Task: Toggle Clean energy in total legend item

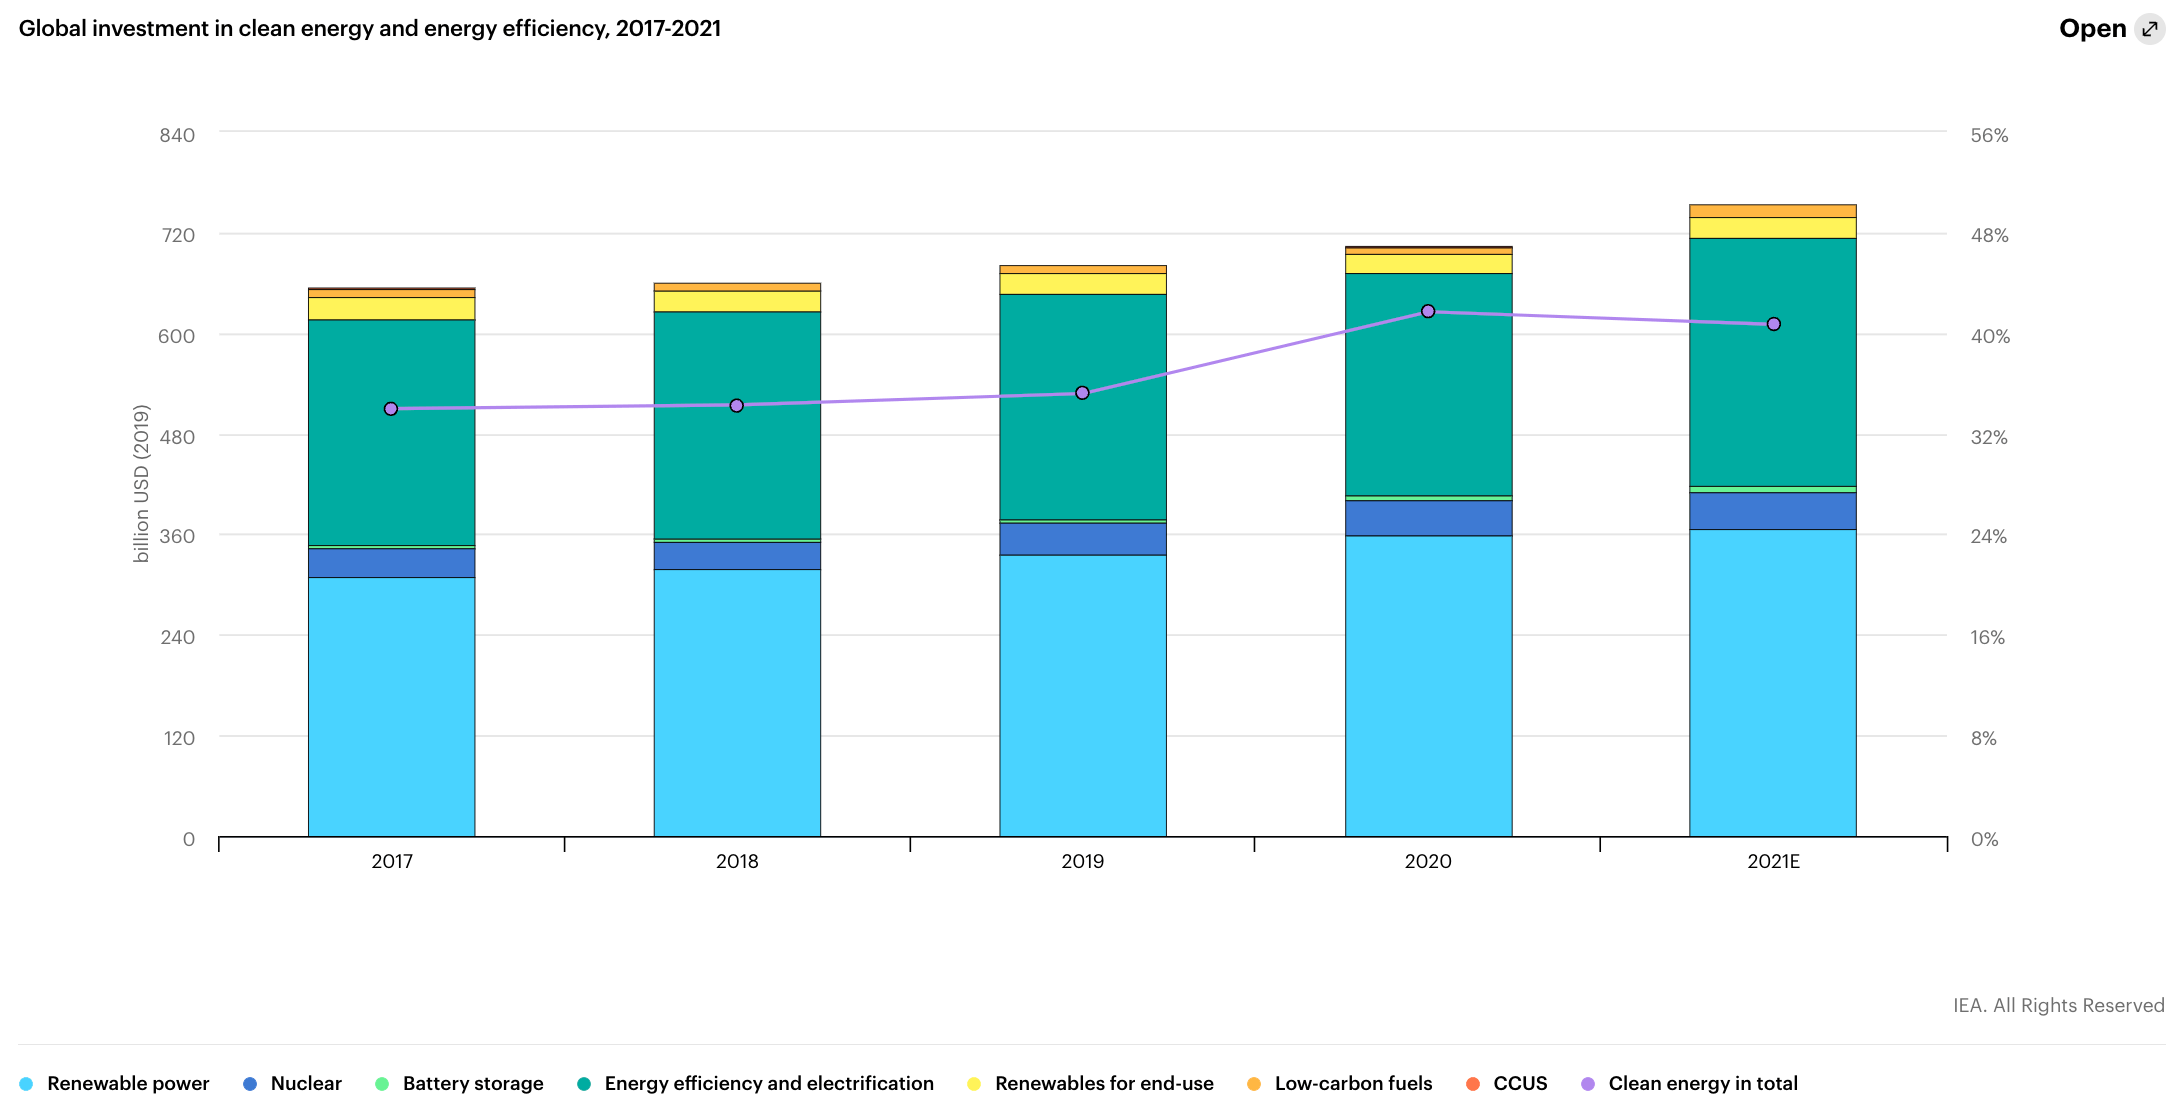Action: pyautogui.click(x=1689, y=1083)
